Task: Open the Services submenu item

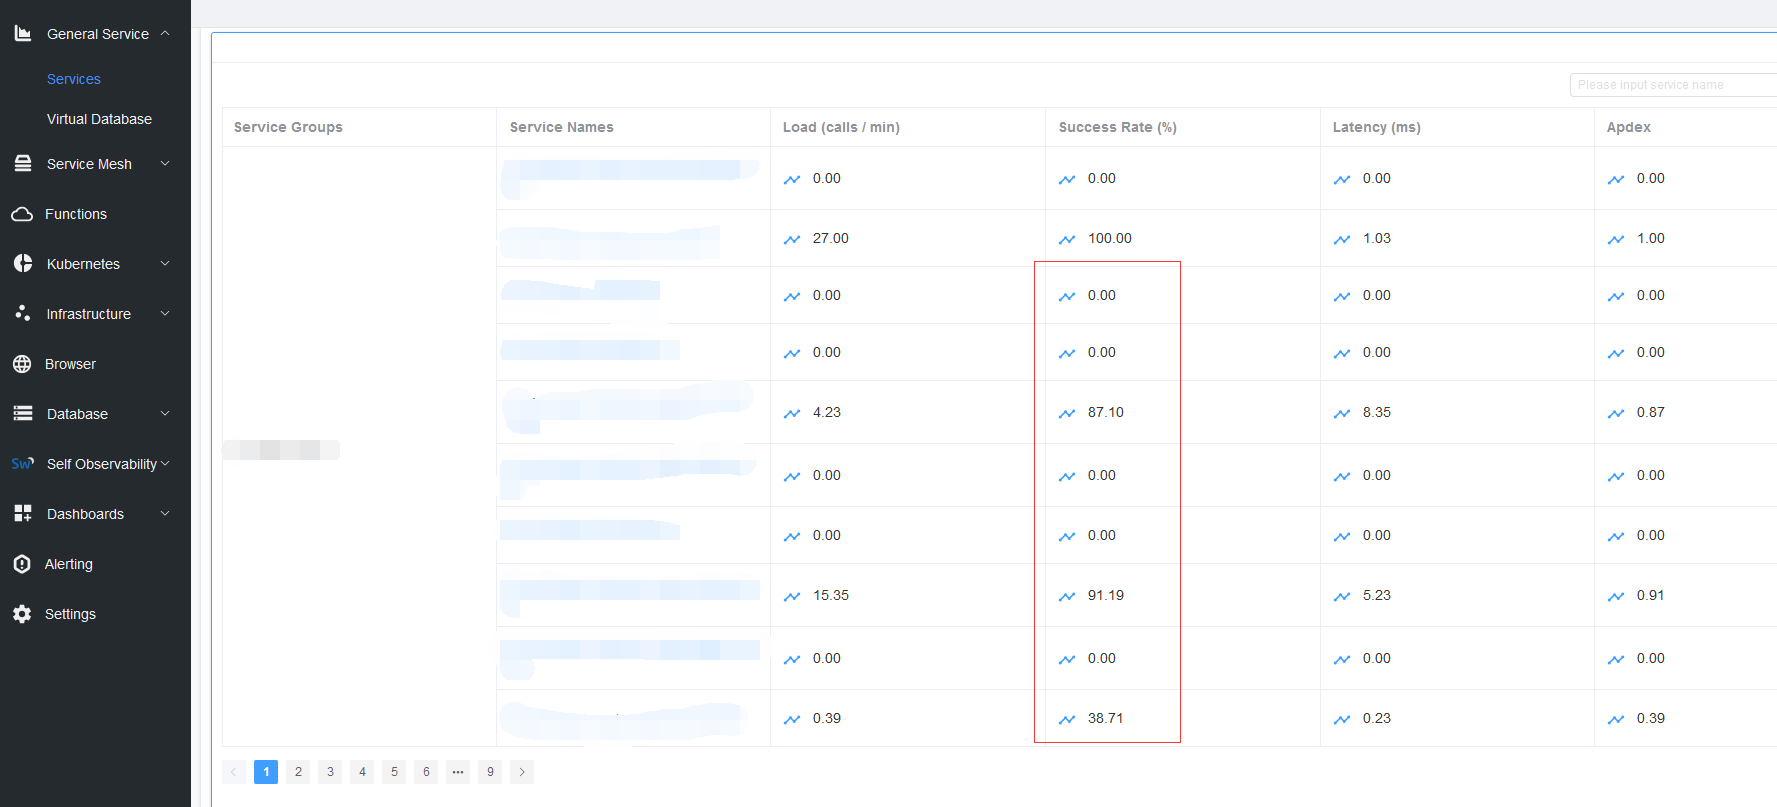Action: pyautogui.click(x=74, y=79)
